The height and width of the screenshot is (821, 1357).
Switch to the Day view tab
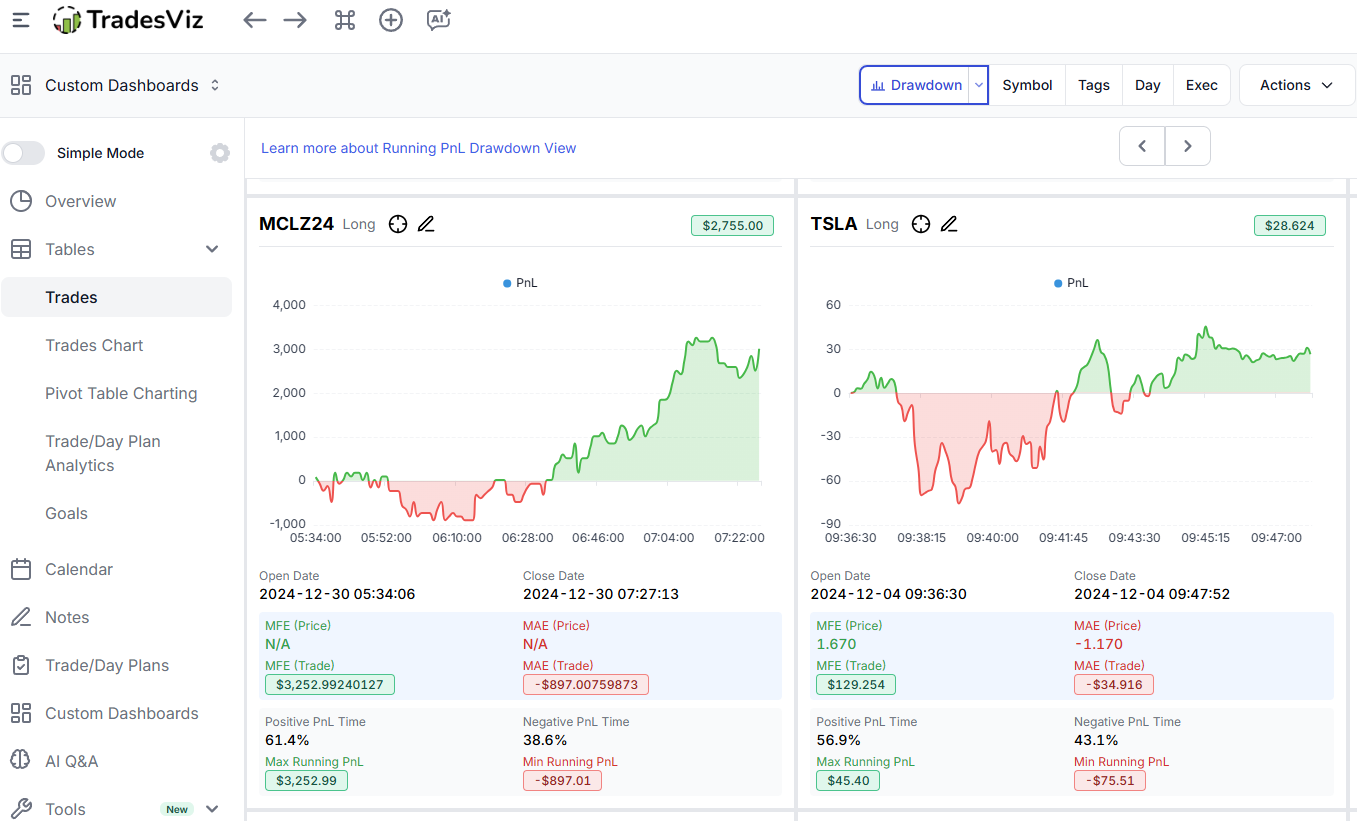click(x=1148, y=85)
